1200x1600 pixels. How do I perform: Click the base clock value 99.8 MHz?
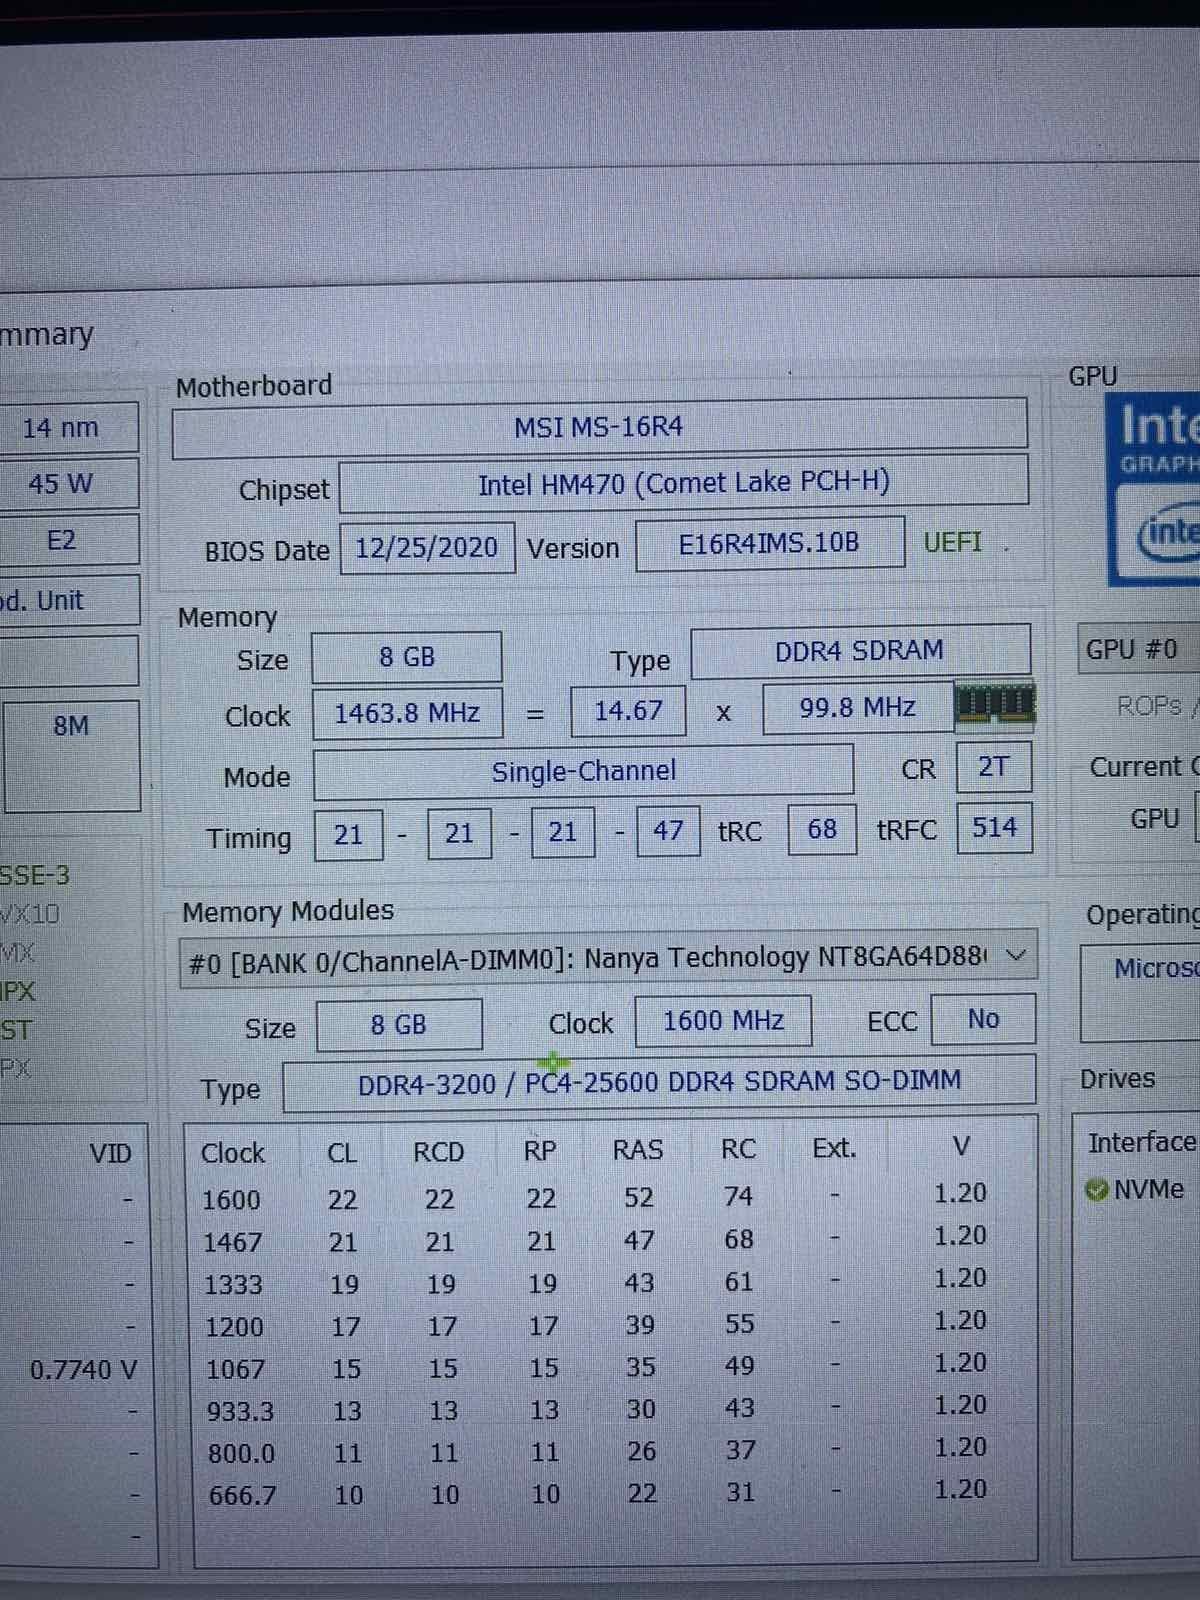tap(857, 708)
